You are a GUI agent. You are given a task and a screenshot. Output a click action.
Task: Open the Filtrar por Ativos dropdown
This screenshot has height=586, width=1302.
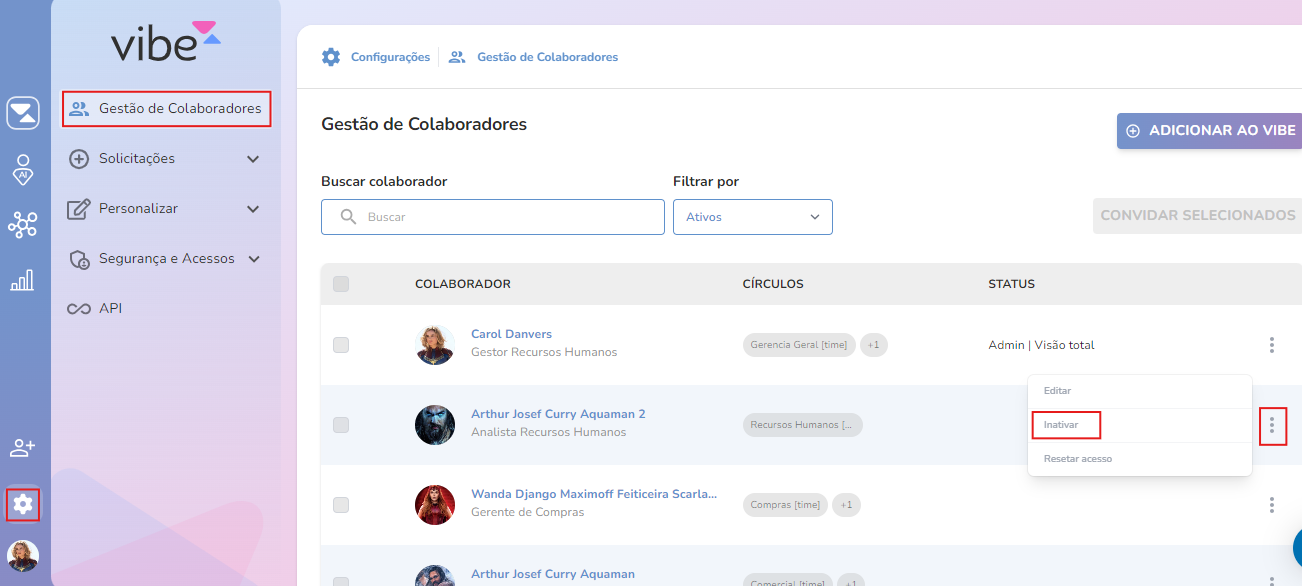[x=753, y=217]
